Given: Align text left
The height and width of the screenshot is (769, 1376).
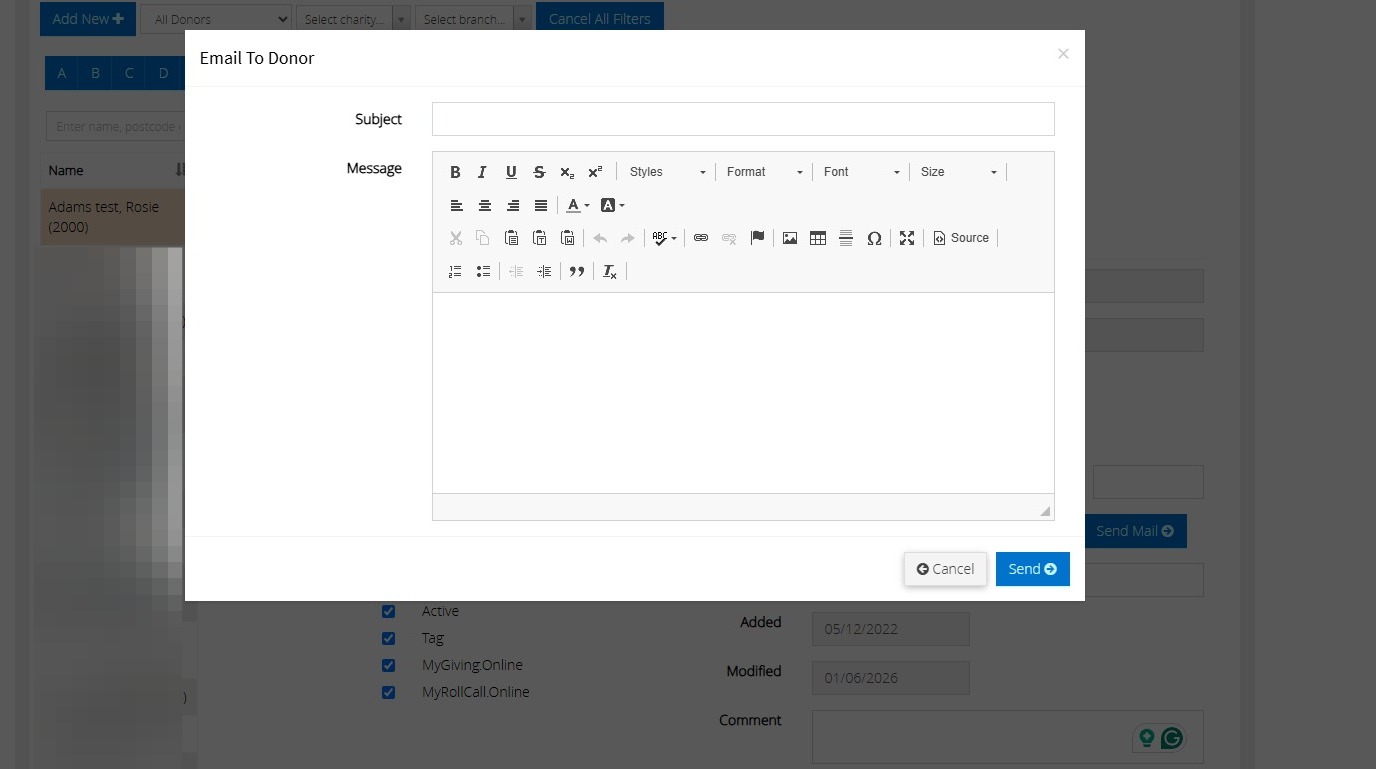Looking at the screenshot, I should point(457,205).
